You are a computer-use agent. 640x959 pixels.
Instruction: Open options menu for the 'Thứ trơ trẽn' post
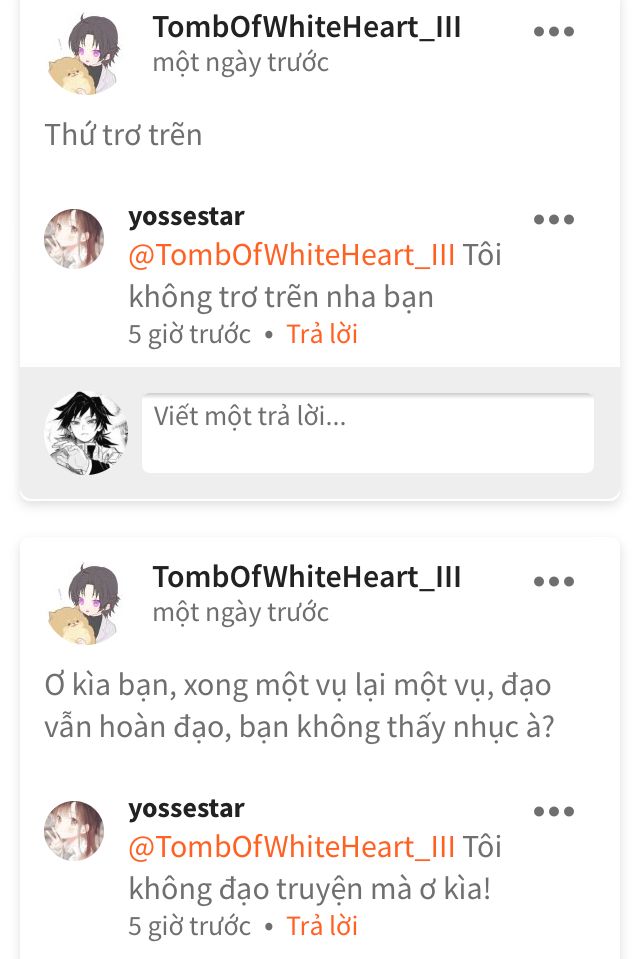click(x=554, y=31)
